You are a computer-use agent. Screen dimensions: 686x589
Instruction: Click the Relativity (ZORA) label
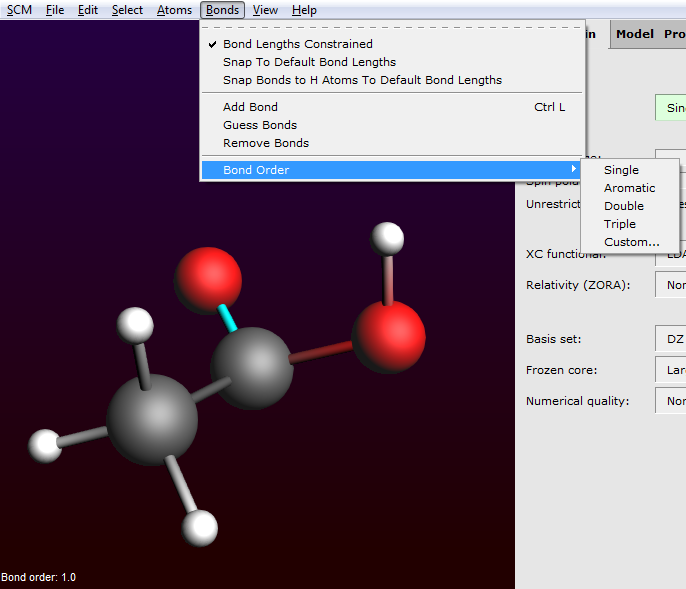coord(578,285)
